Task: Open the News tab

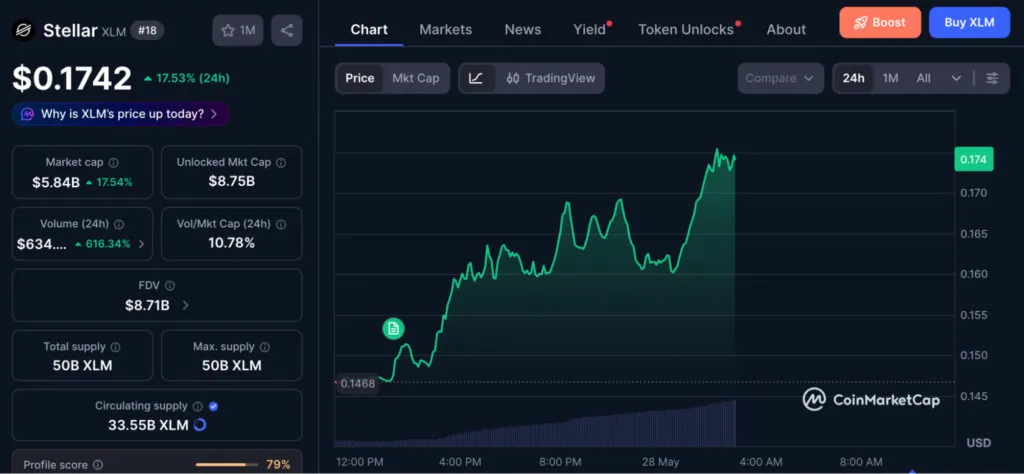Action: tap(522, 29)
